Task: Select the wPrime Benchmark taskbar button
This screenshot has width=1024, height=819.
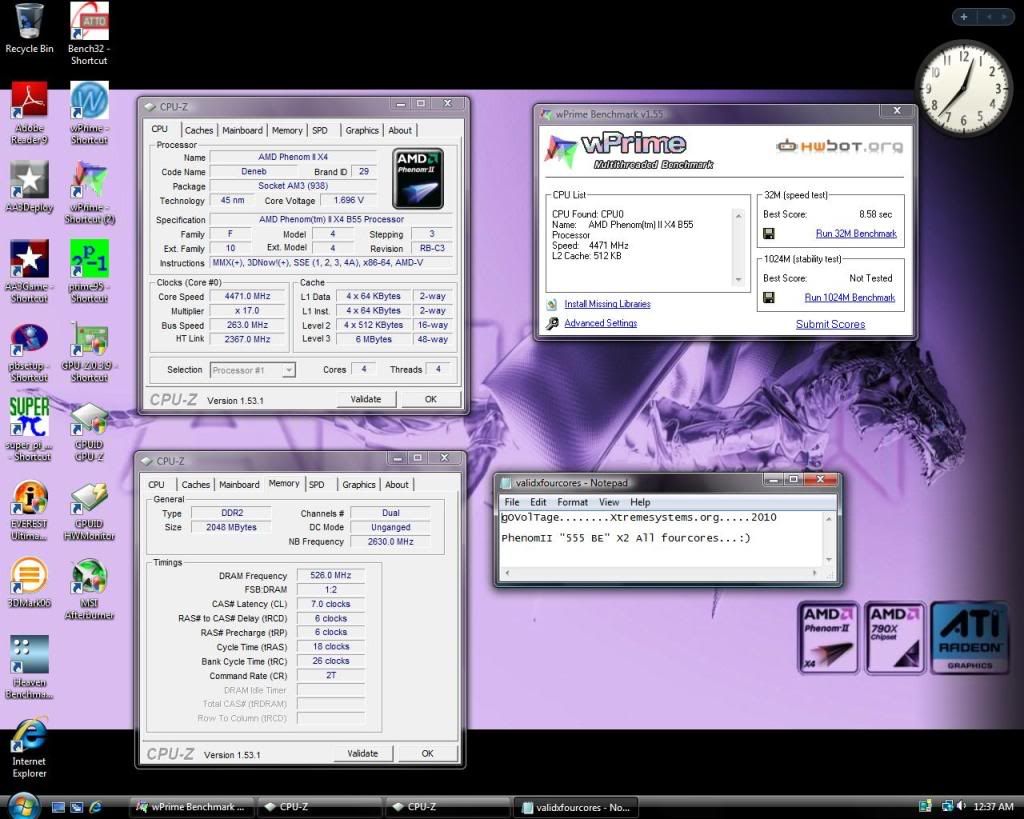Action: [191, 807]
